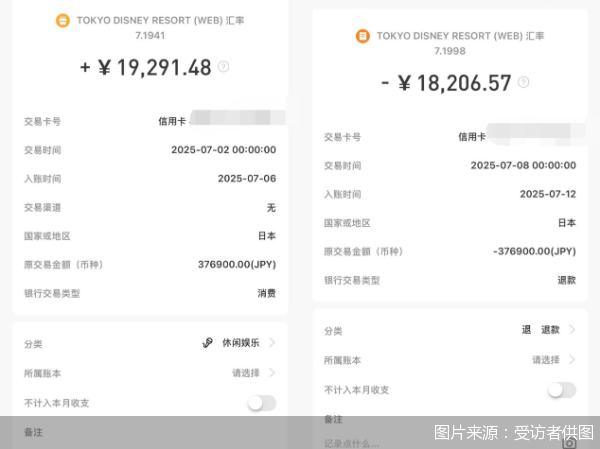Tap the orange merchant icon in left panel
Screen dimensions: 600x449
pyautogui.click(x=63, y=20)
